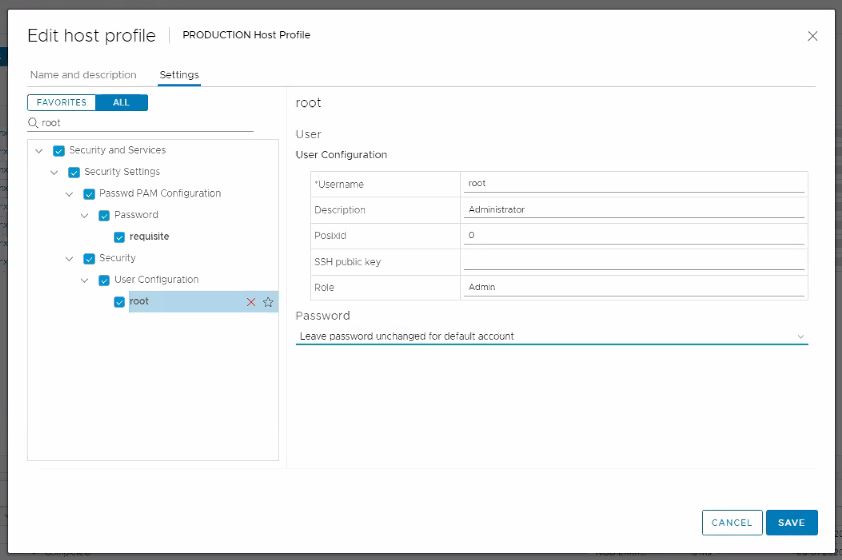Open the Password option dropdown
This screenshot has width=842, height=560.
pos(551,336)
